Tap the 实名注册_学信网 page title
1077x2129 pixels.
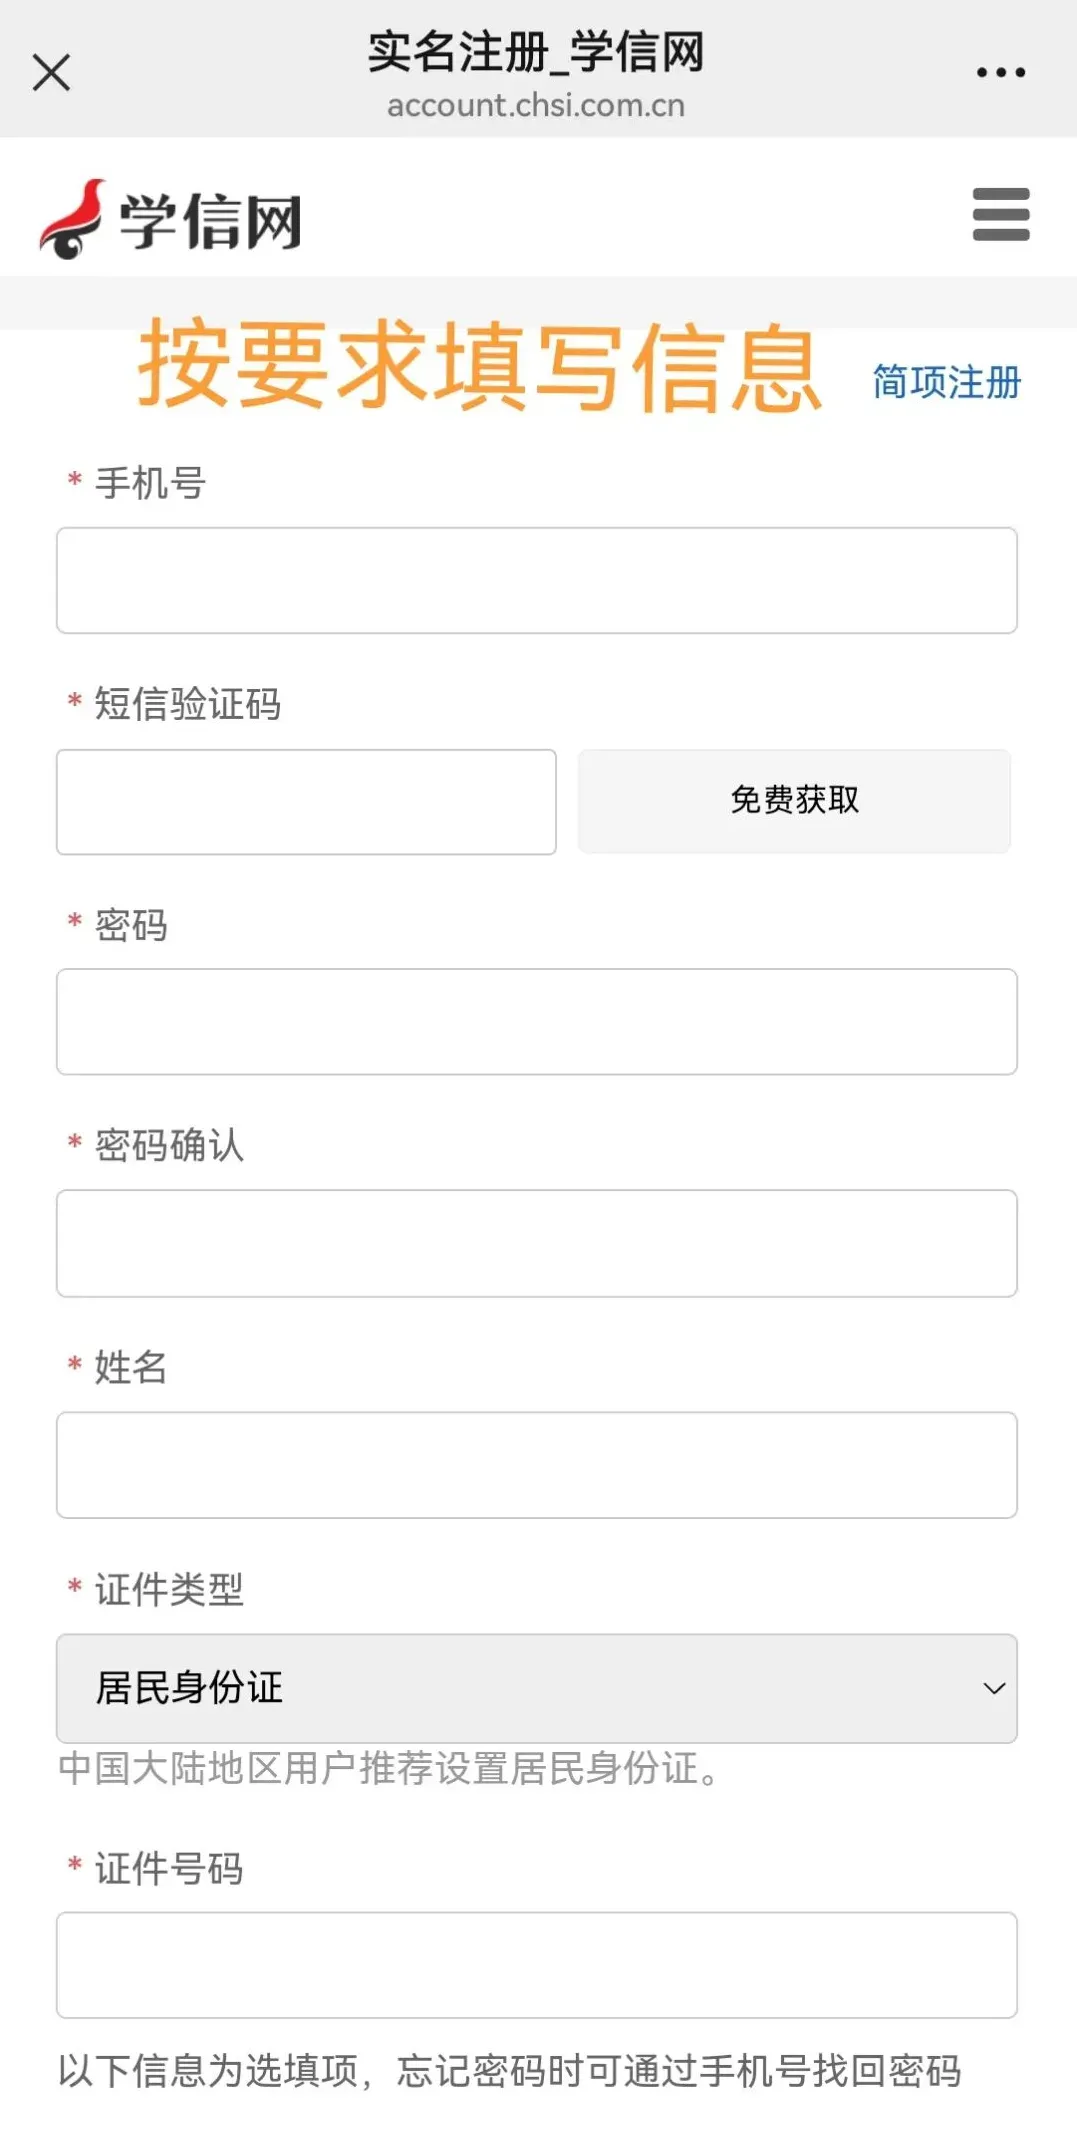(536, 52)
